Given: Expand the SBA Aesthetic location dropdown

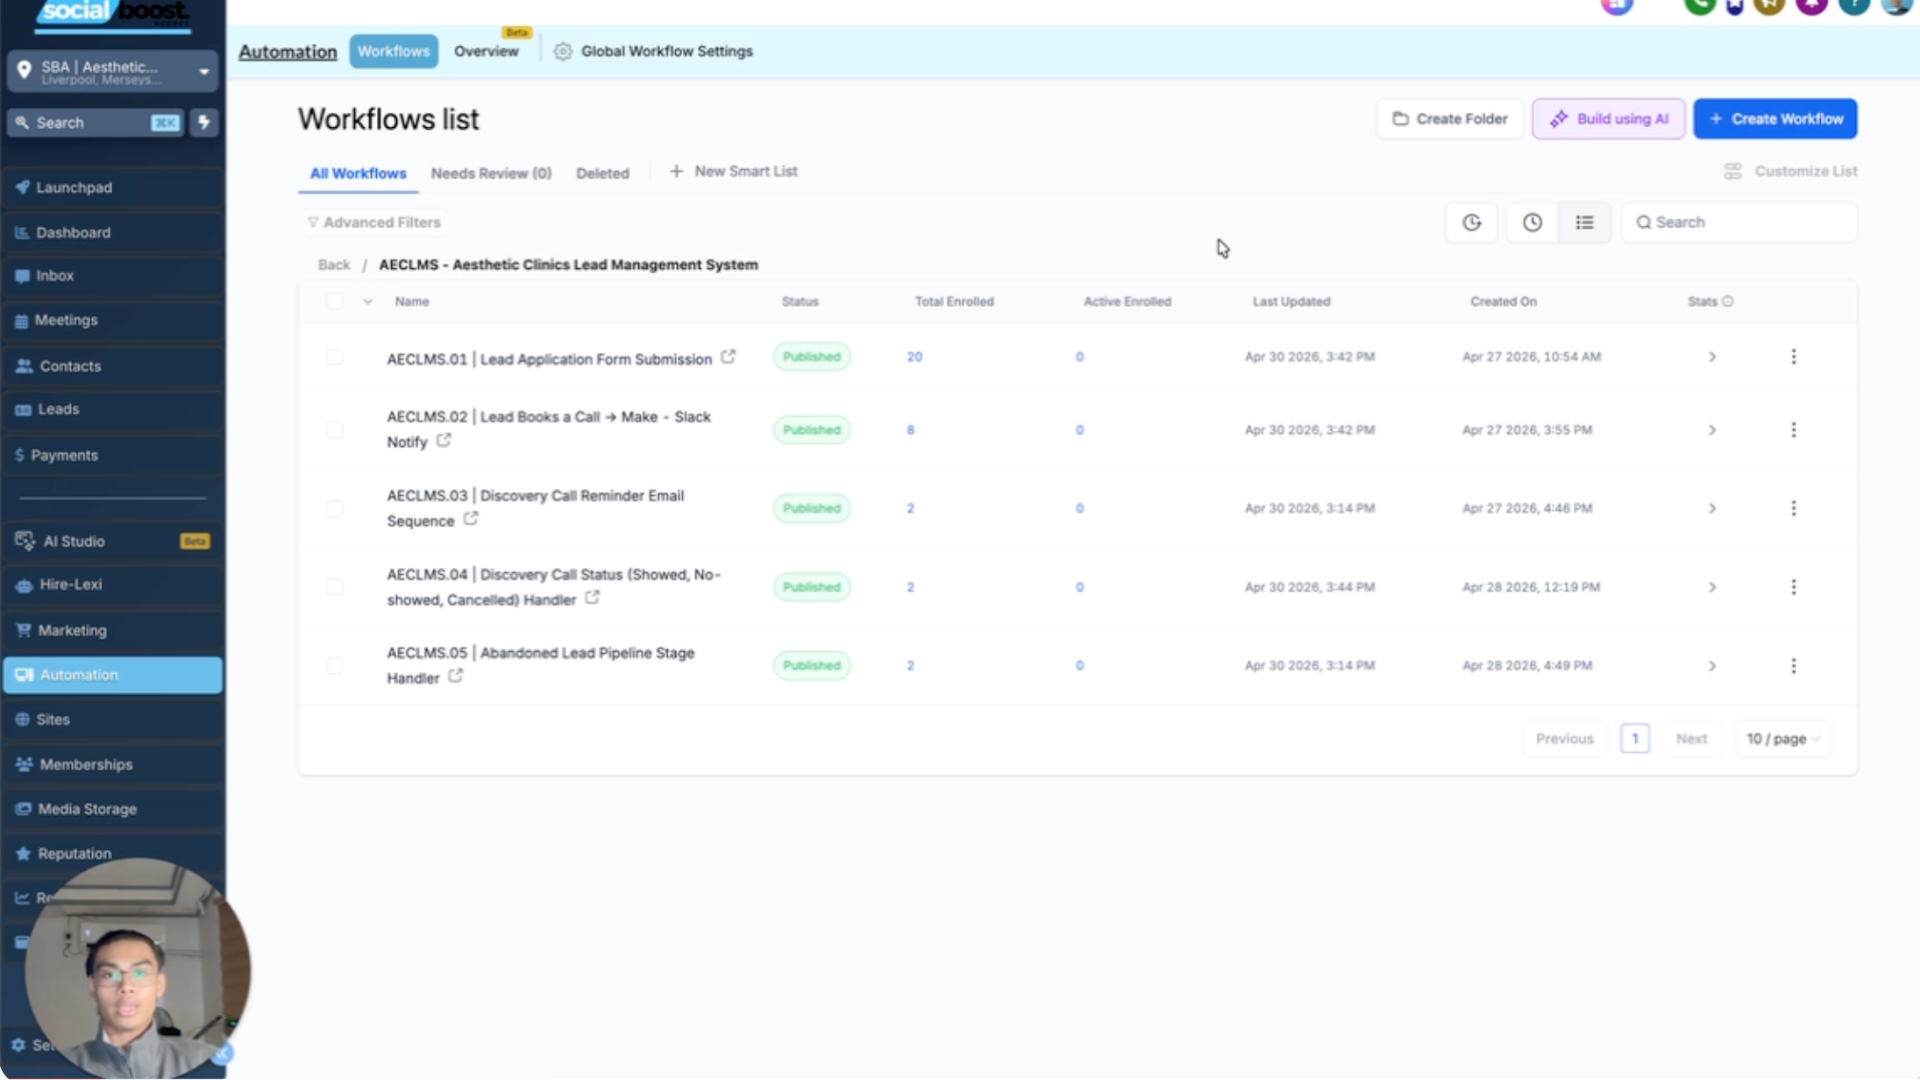Looking at the screenshot, I should tap(112, 72).
